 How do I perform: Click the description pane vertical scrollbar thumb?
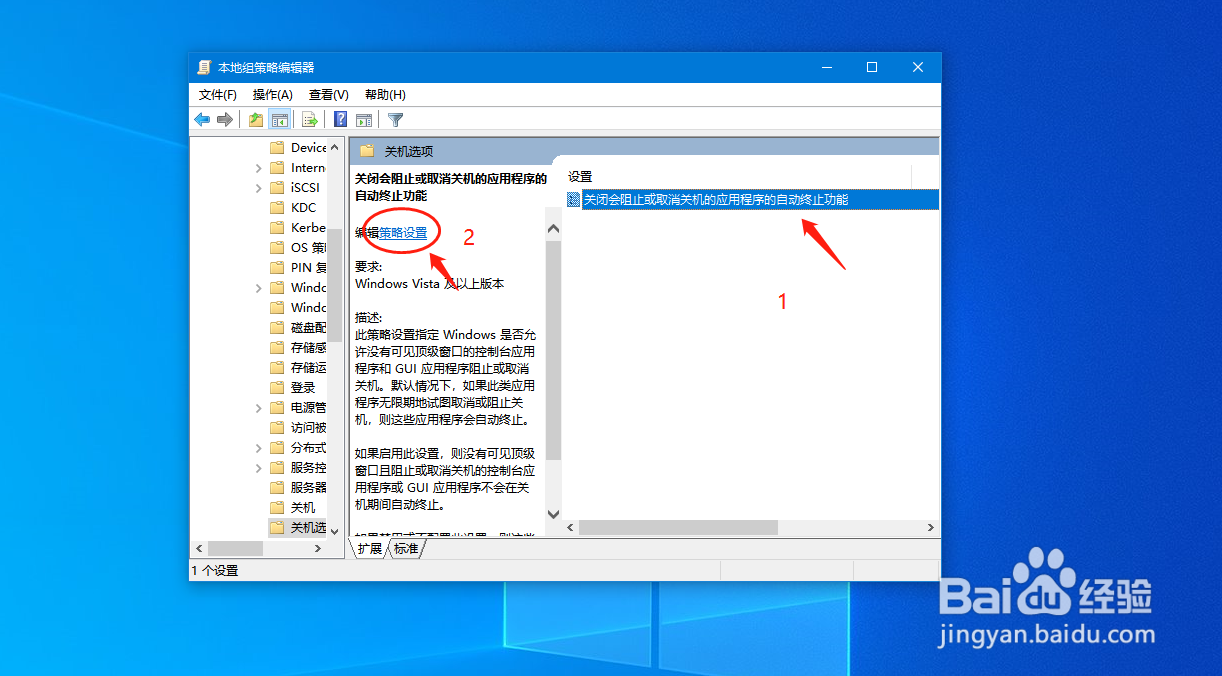(x=554, y=349)
